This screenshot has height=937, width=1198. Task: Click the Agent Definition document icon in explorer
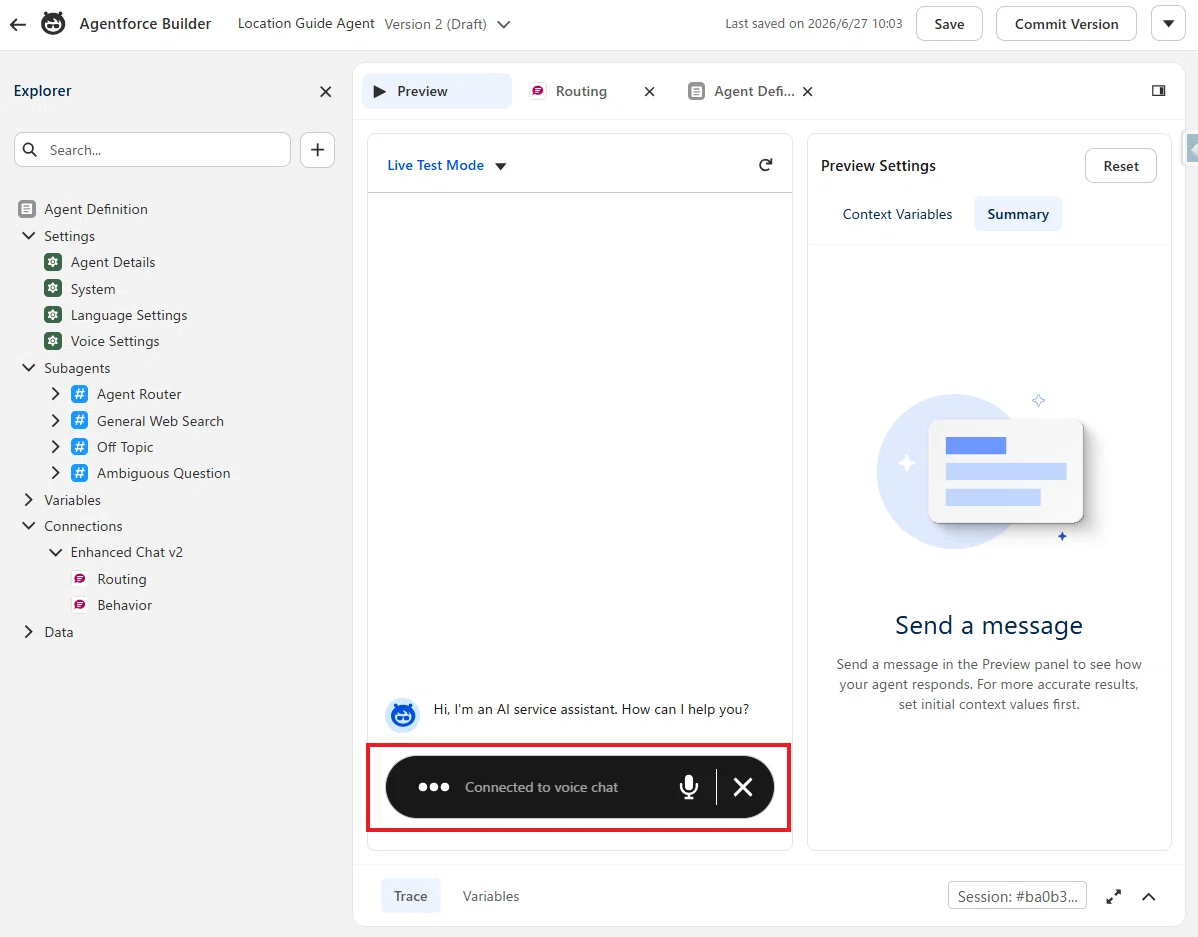coord(27,209)
